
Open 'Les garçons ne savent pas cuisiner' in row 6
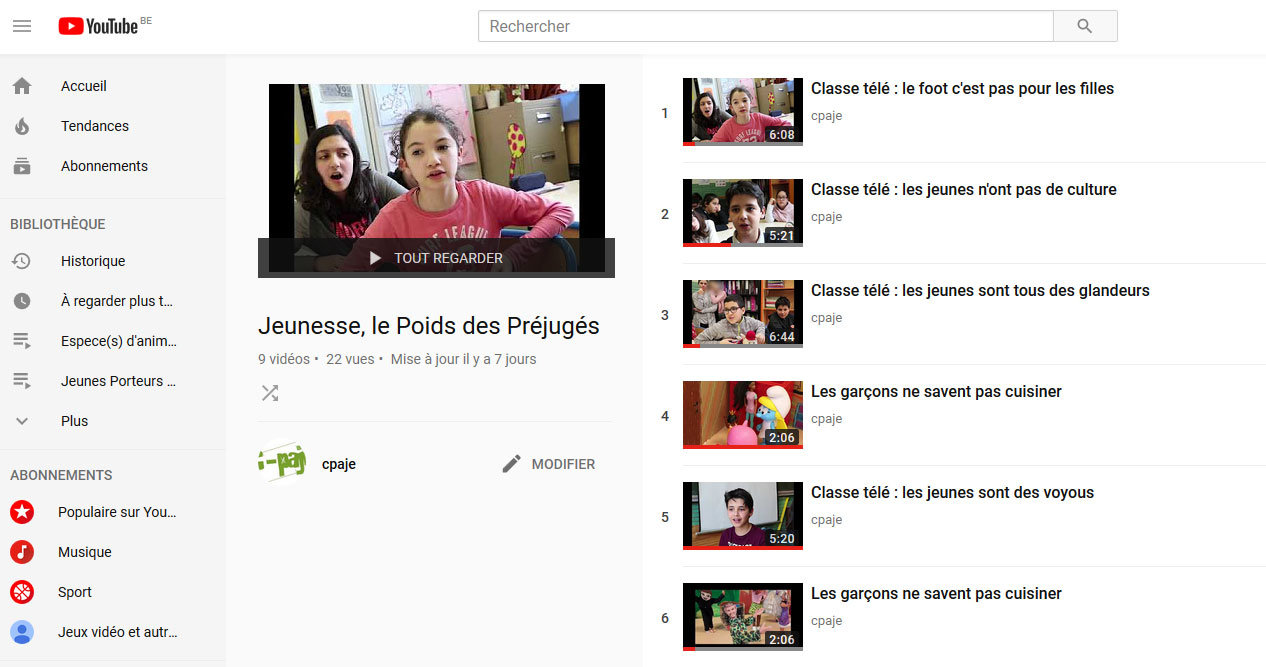click(x=936, y=593)
